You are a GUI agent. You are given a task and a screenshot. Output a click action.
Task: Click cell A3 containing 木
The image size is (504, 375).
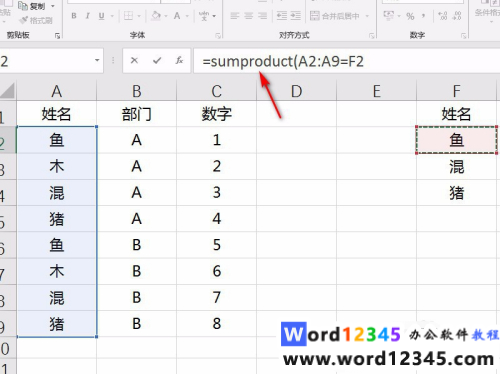57,166
